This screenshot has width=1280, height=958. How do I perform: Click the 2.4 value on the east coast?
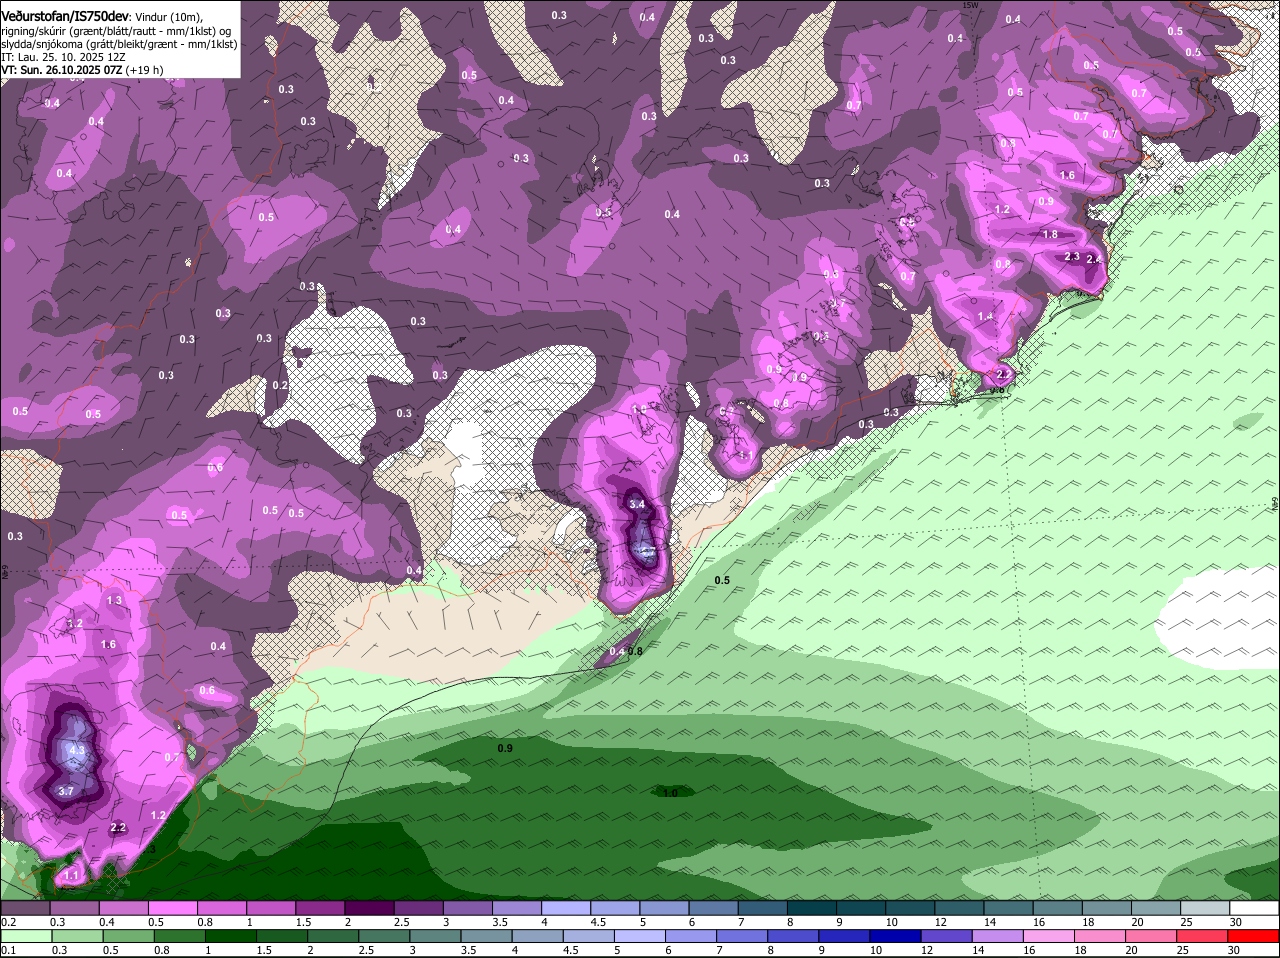click(1094, 259)
